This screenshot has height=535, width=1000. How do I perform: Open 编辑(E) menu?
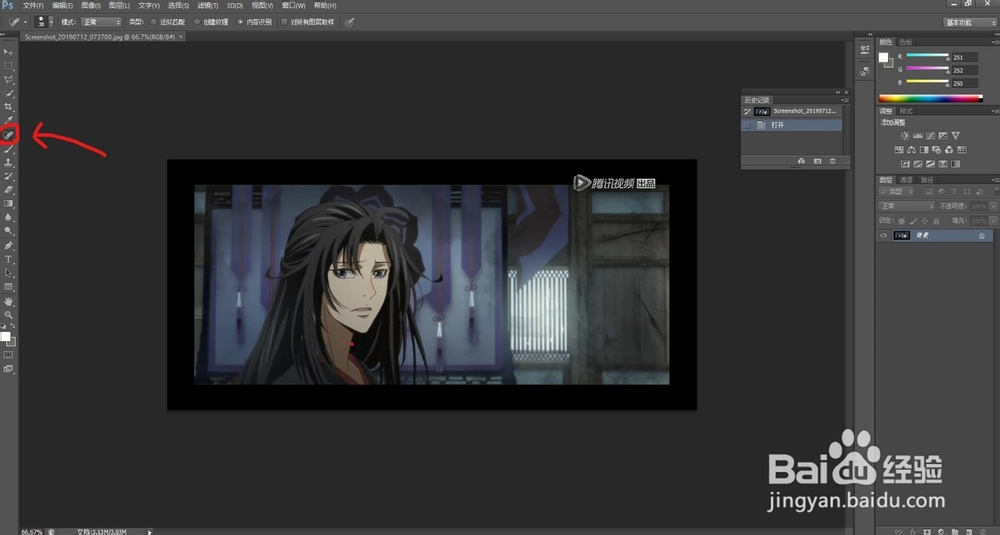pos(62,6)
